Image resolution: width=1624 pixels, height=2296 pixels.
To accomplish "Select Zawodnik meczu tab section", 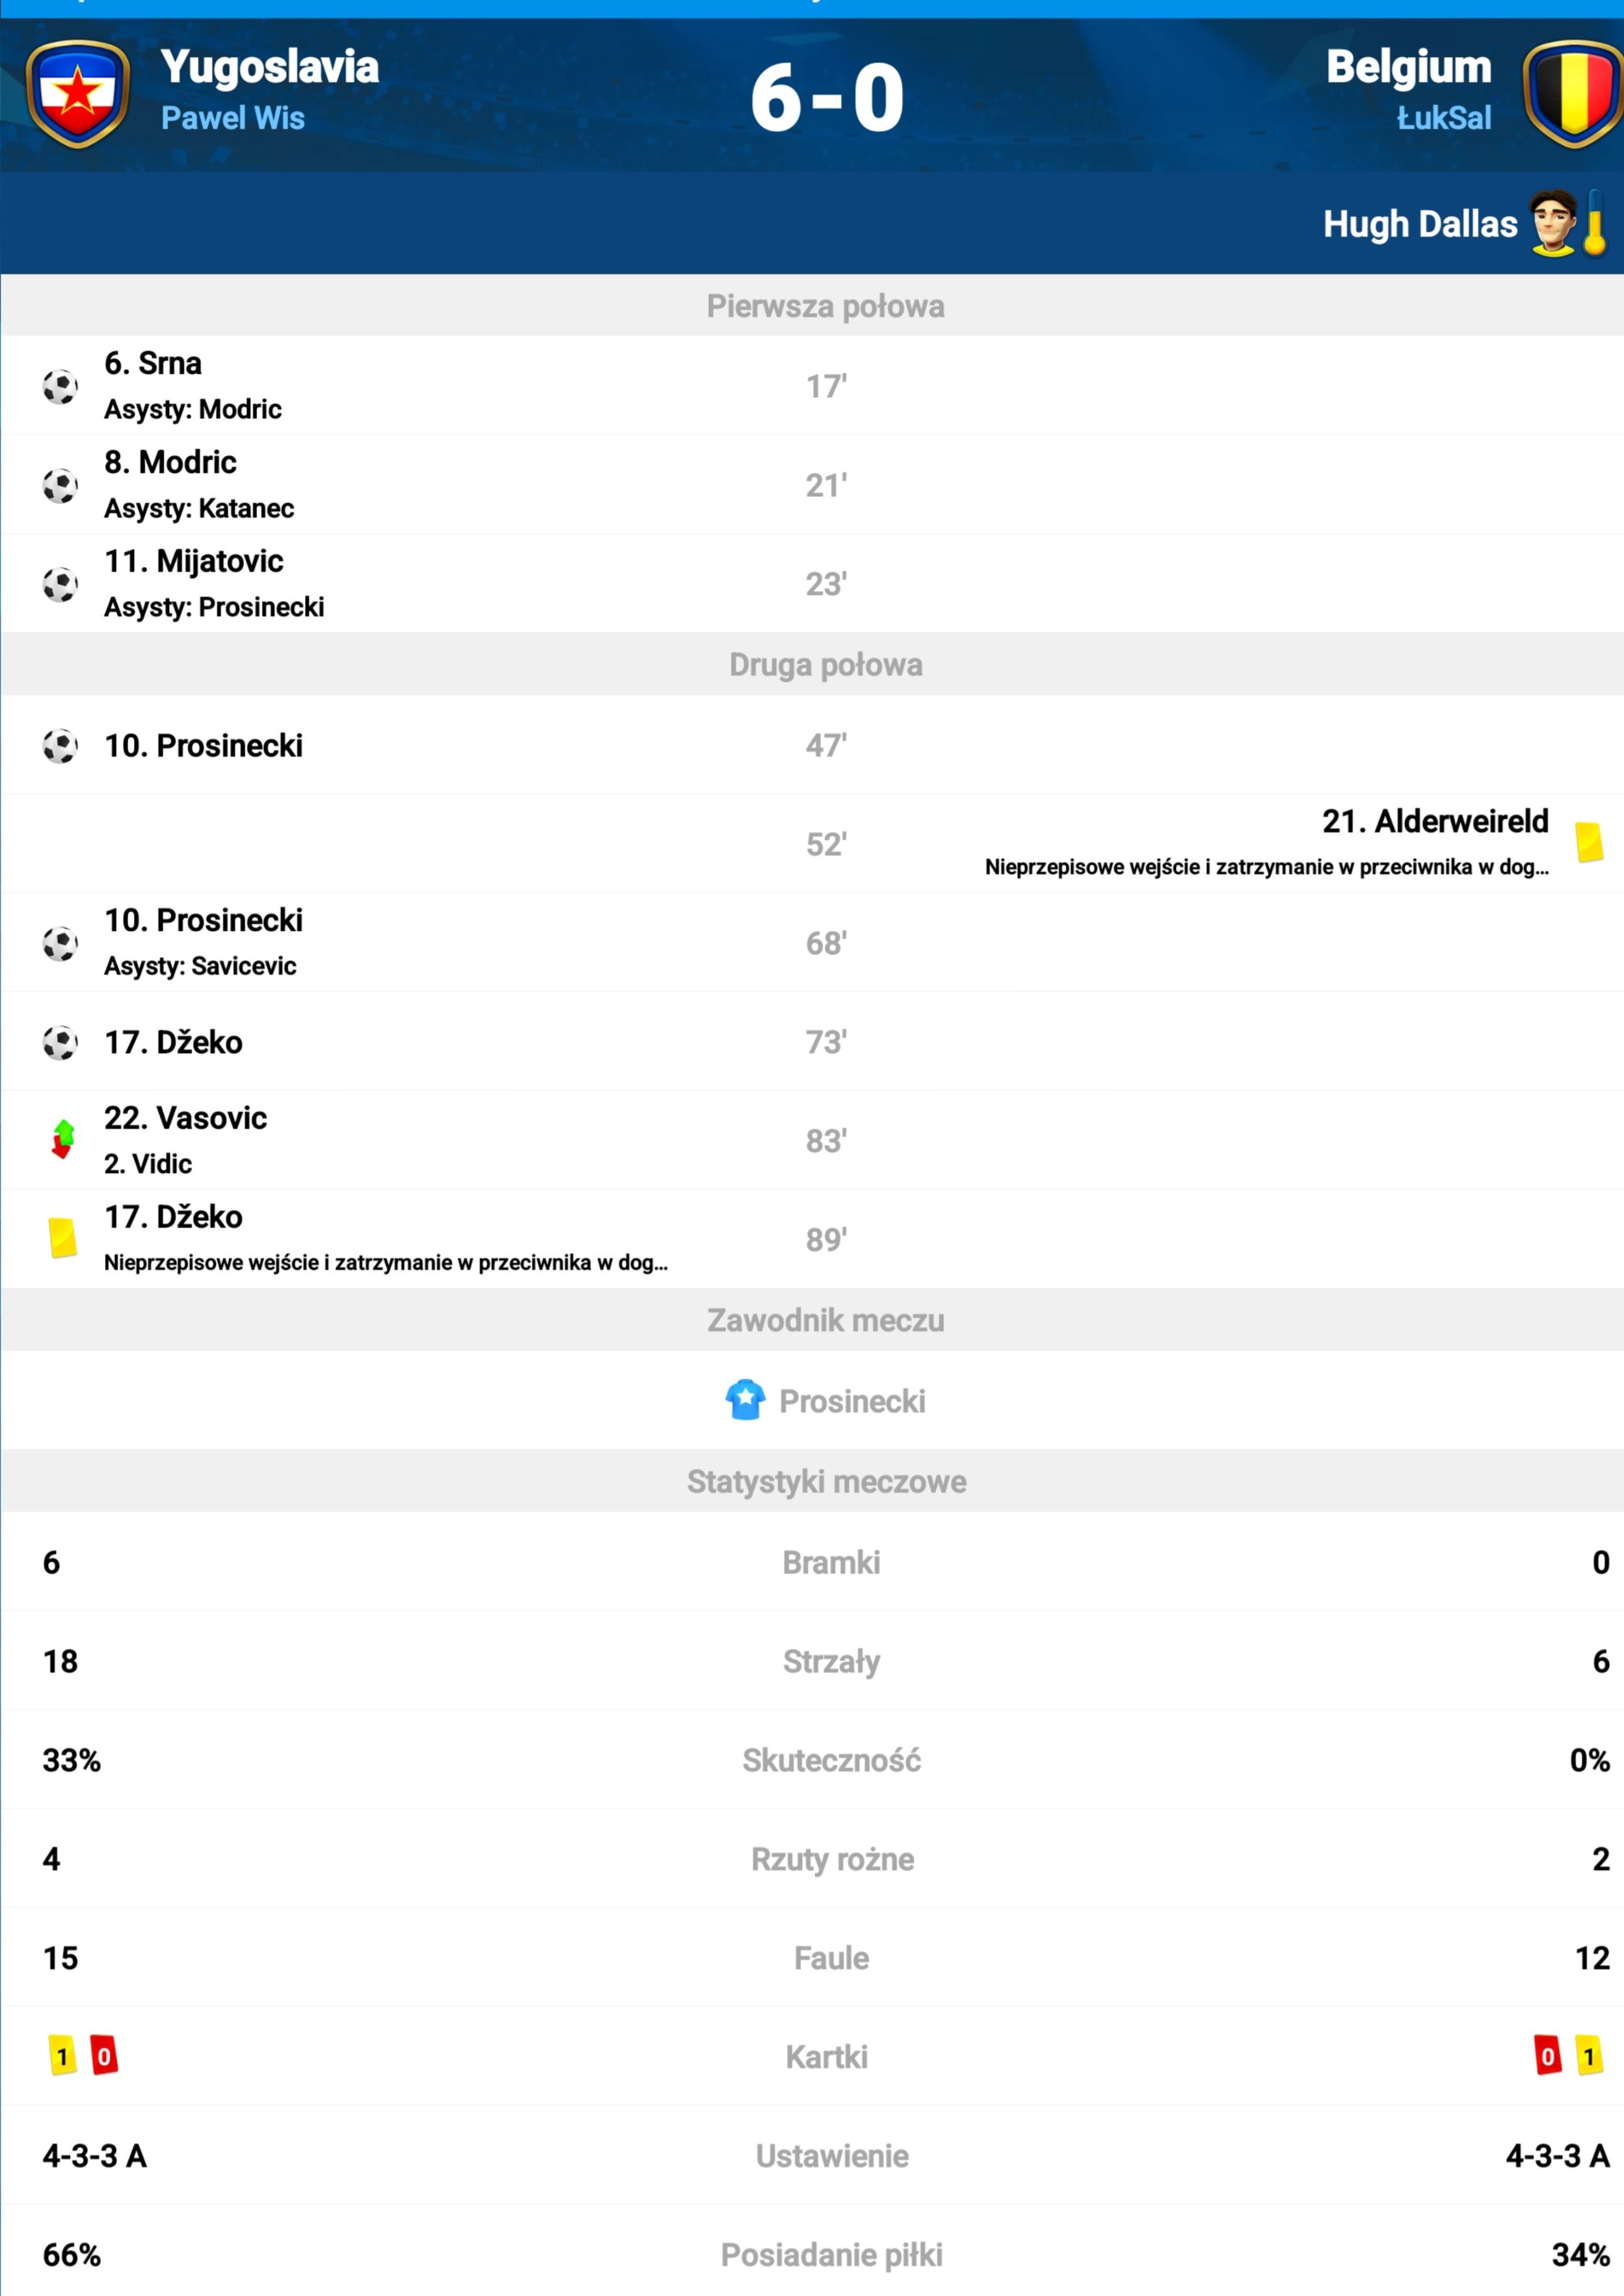I will 812,1323.
